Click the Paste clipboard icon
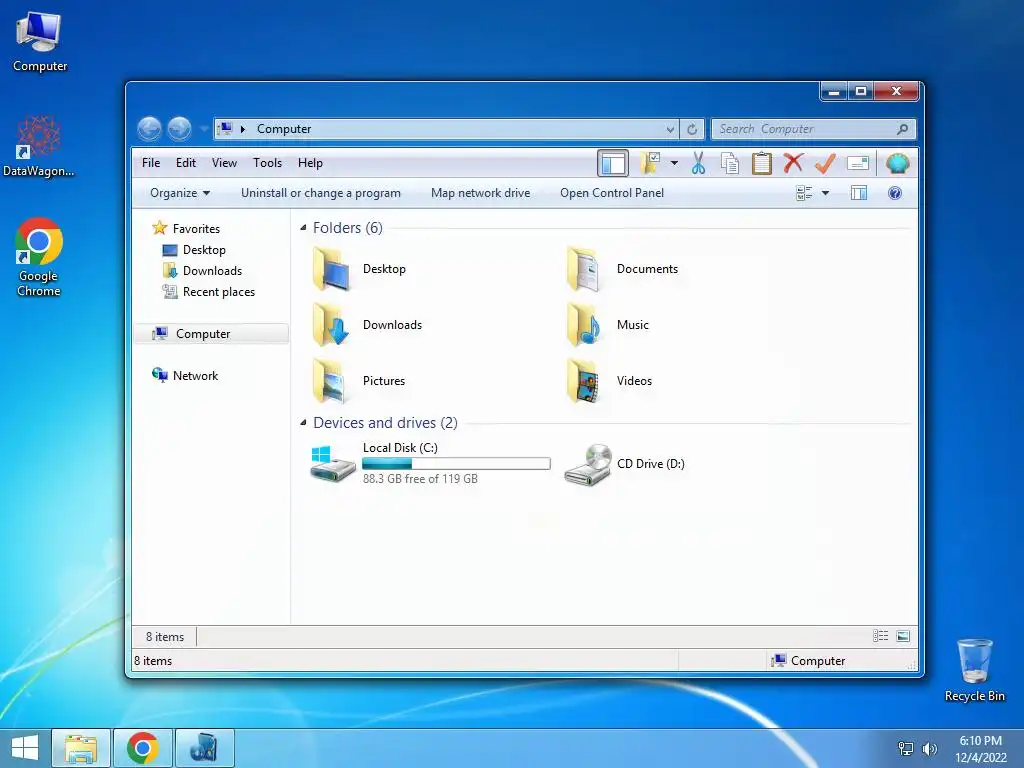 (x=761, y=163)
